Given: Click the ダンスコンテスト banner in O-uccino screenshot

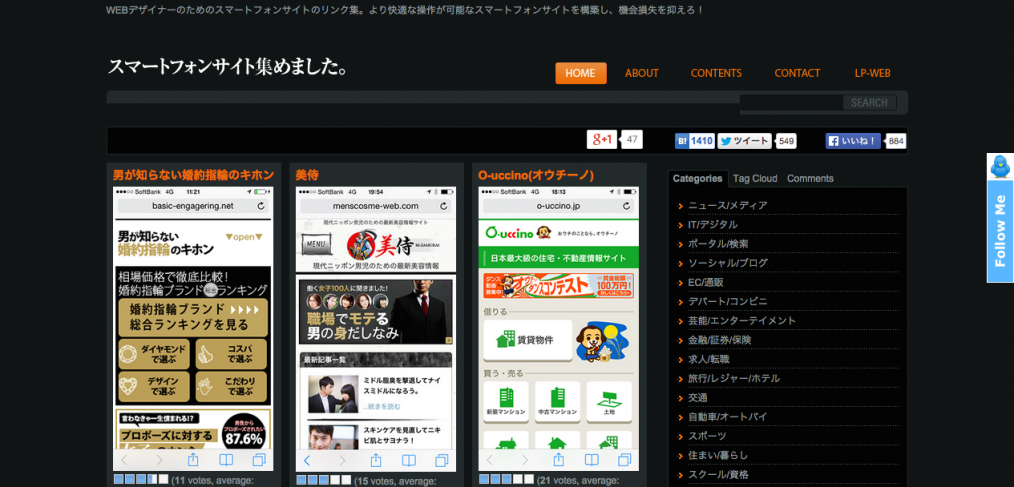Looking at the screenshot, I should [559, 286].
